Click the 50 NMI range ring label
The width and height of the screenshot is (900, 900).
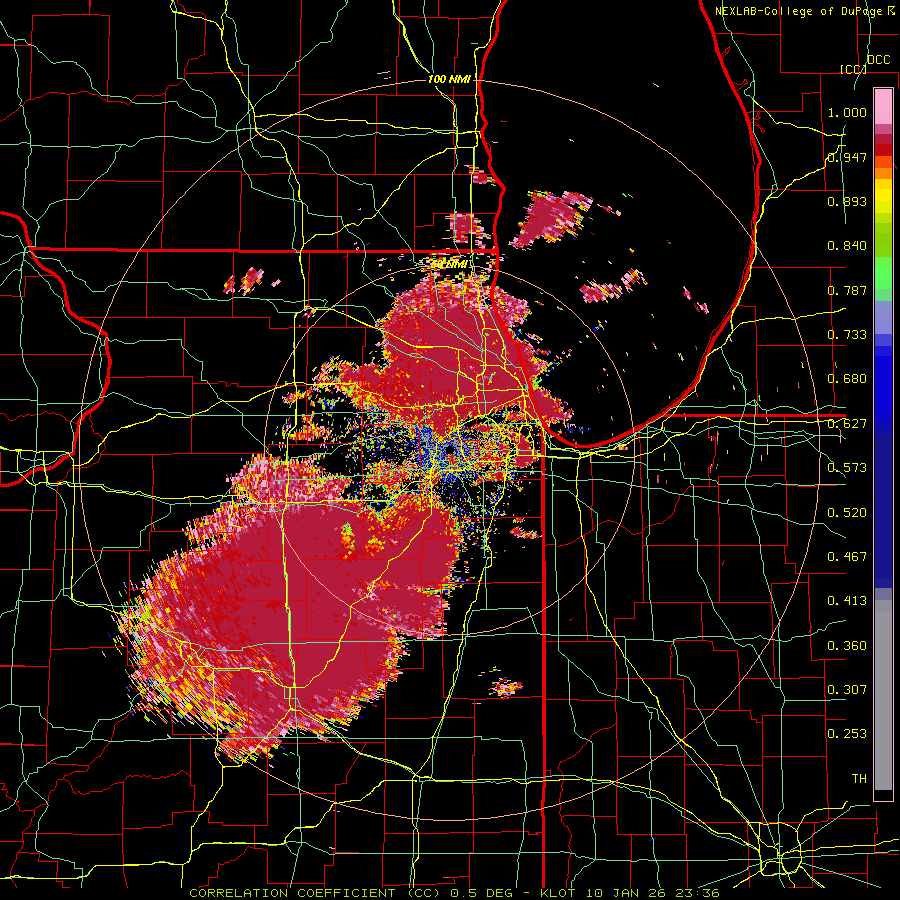click(x=449, y=265)
